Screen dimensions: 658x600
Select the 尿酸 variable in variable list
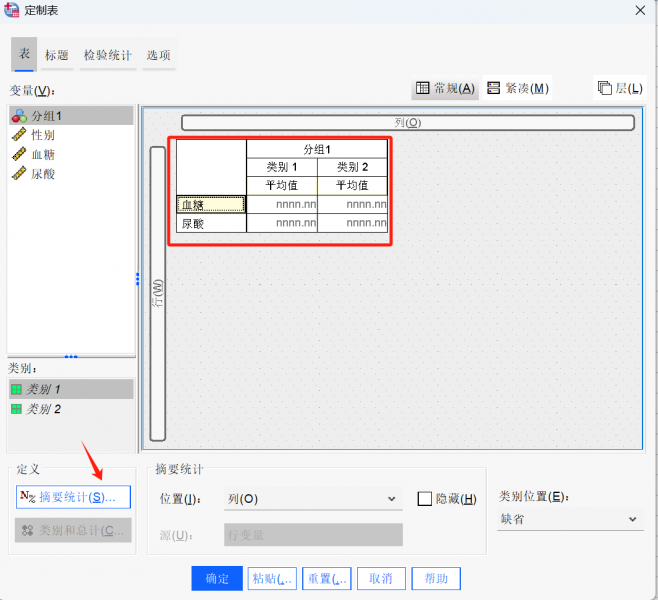pyautogui.click(x=71, y=174)
